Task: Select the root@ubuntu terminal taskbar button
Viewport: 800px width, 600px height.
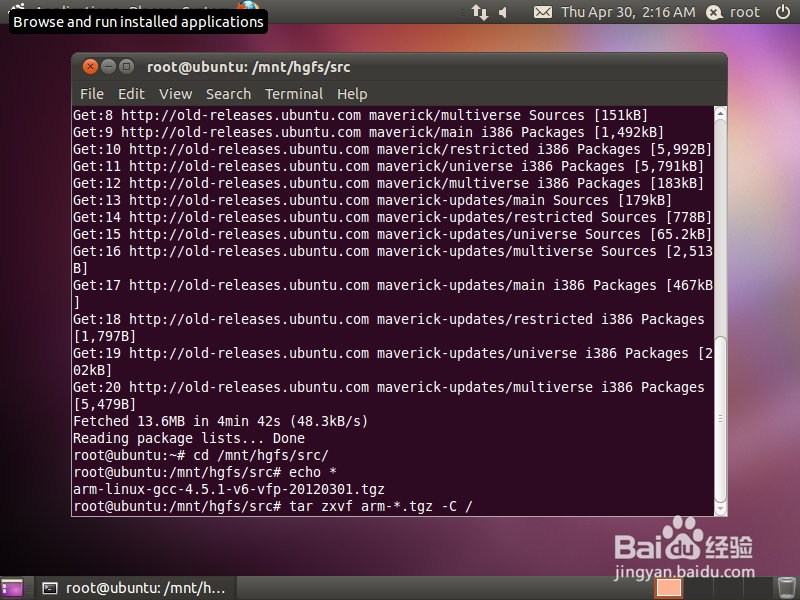Action: pos(134,588)
